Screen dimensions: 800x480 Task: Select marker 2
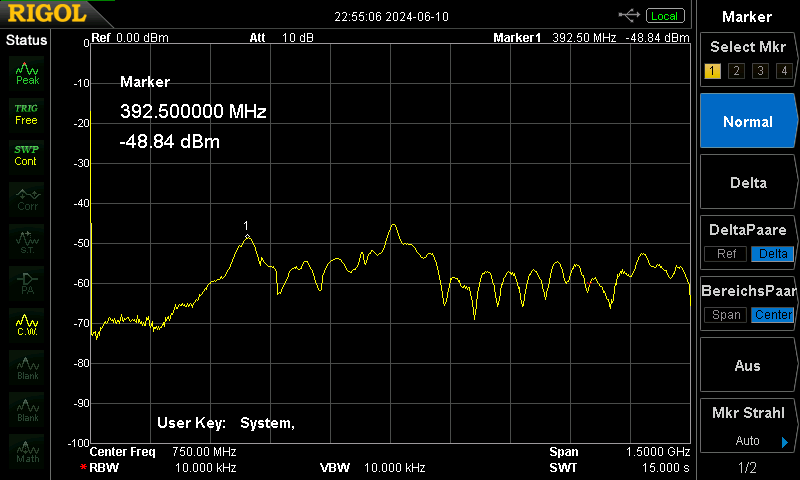click(736, 71)
